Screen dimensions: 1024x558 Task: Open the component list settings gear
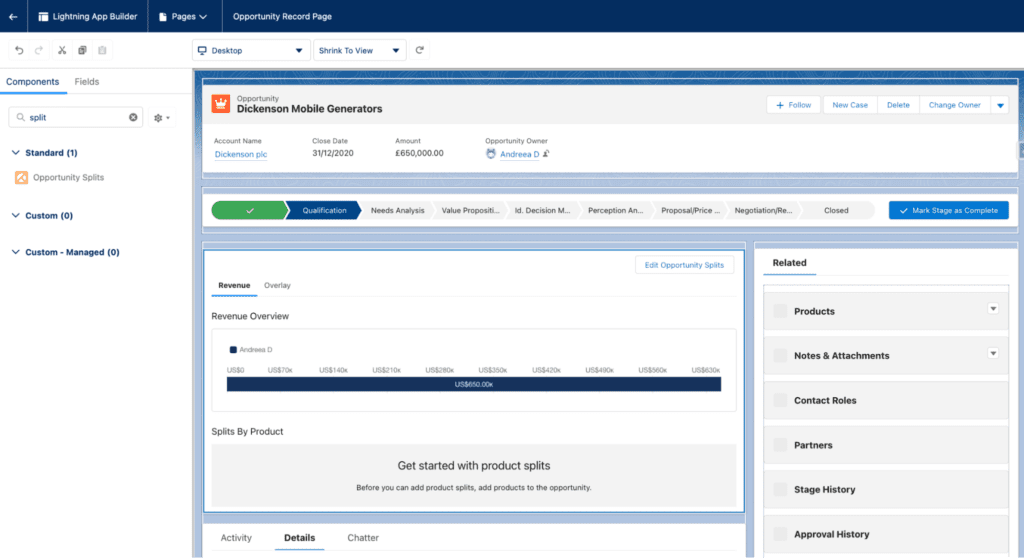pyautogui.click(x=161, y=118)
